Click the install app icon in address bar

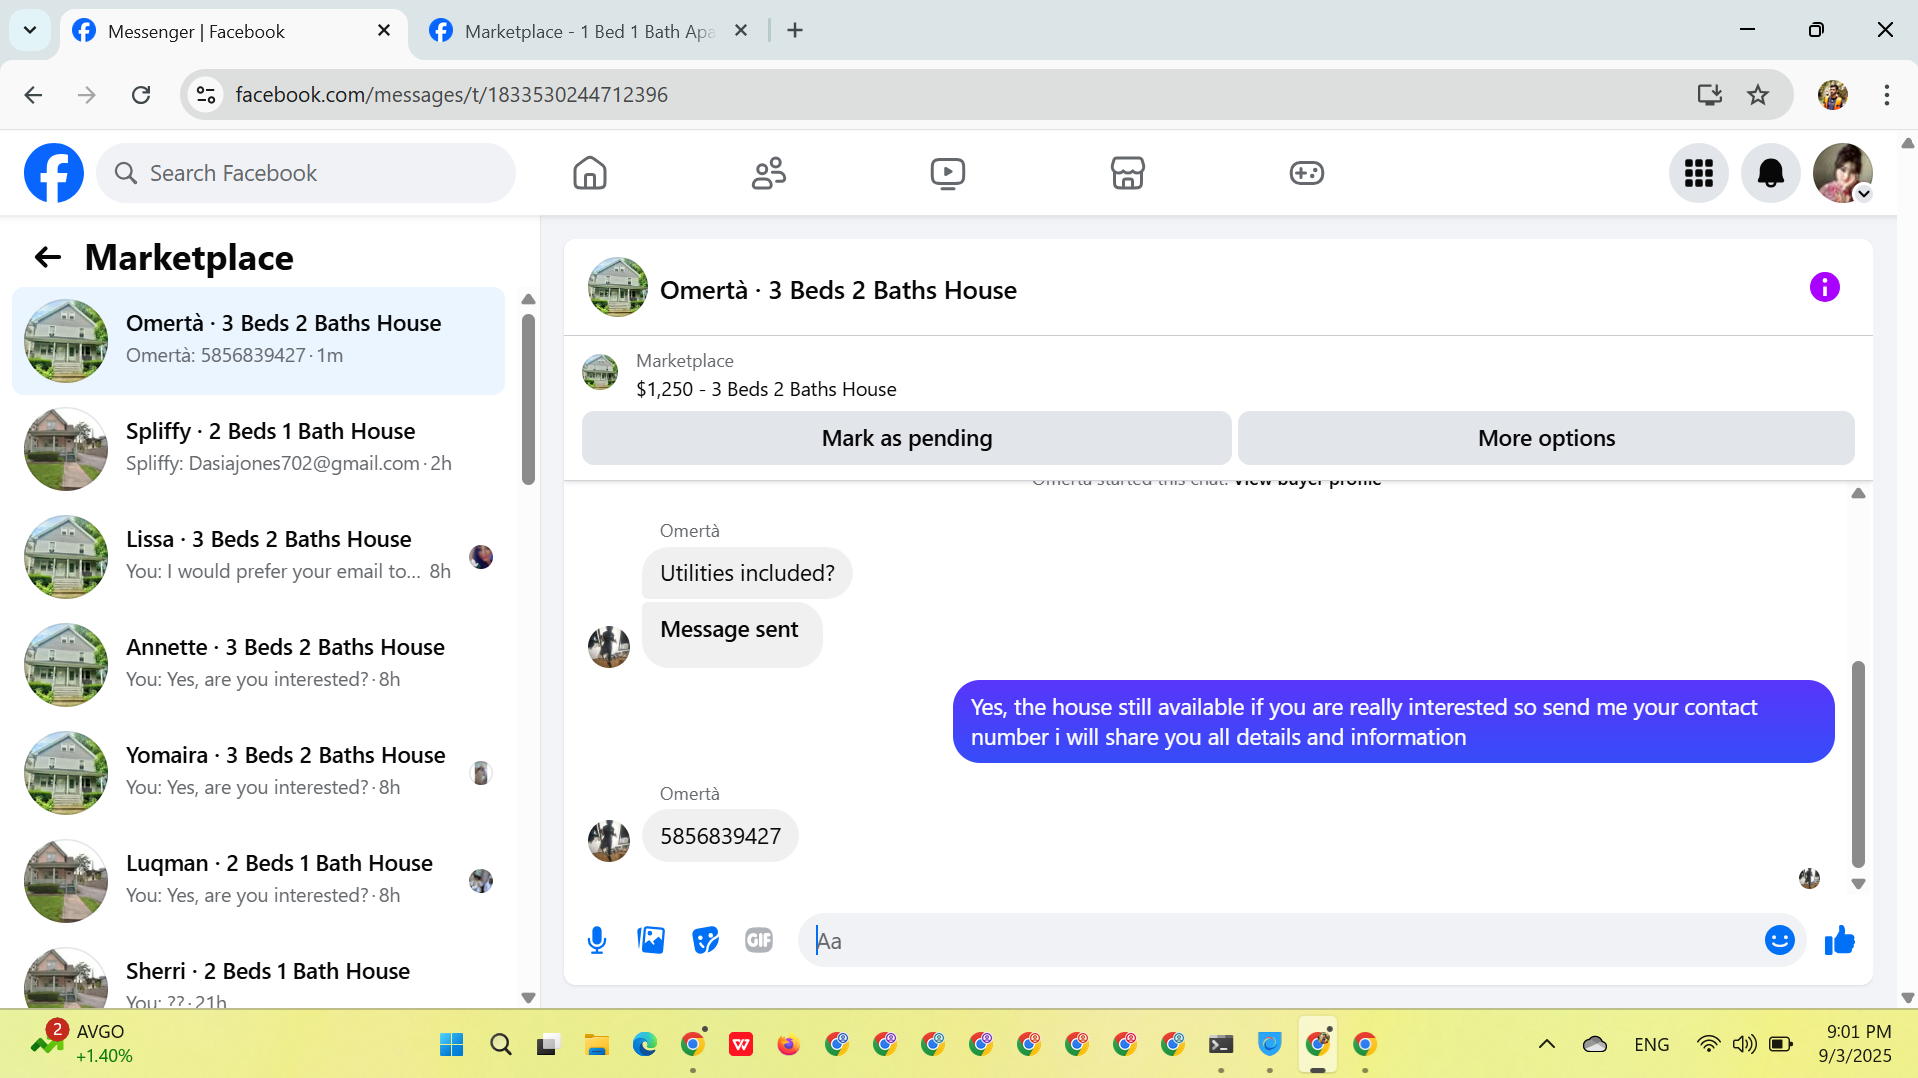click(x=1710, y=95)
